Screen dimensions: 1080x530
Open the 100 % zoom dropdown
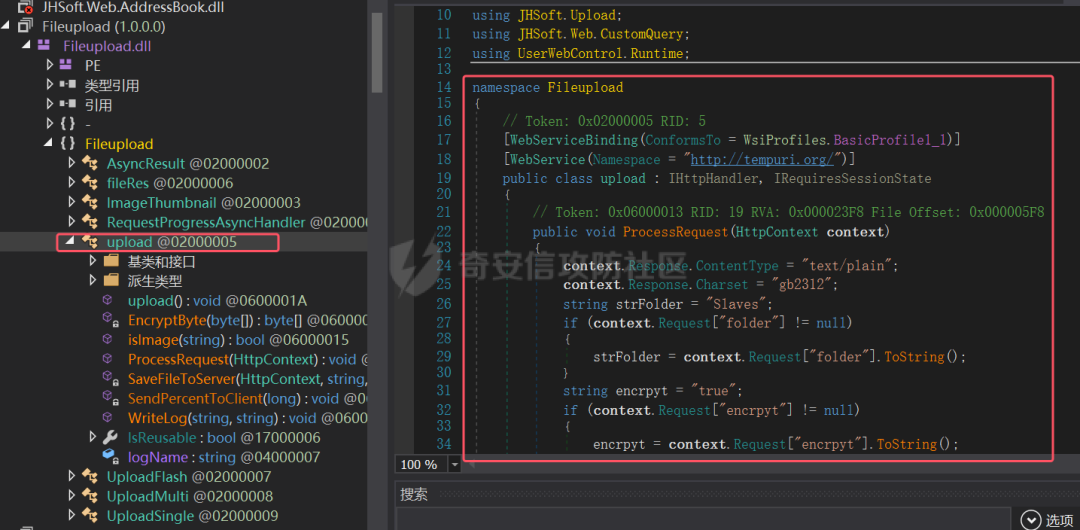point(454,465)
